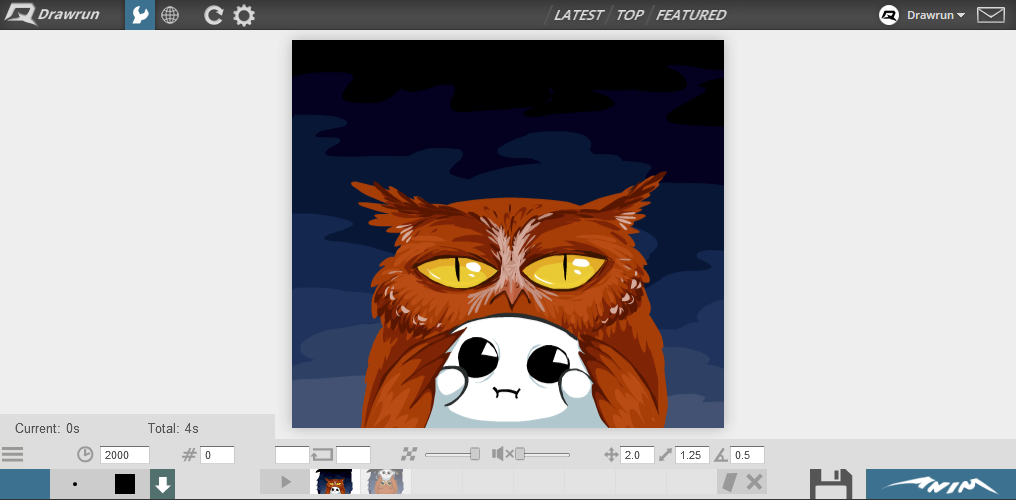Image resolution: width=1016 pixels, height=500 pixels.
Task: Click the refresh arrow icon
Action: (x=213, y=15)
